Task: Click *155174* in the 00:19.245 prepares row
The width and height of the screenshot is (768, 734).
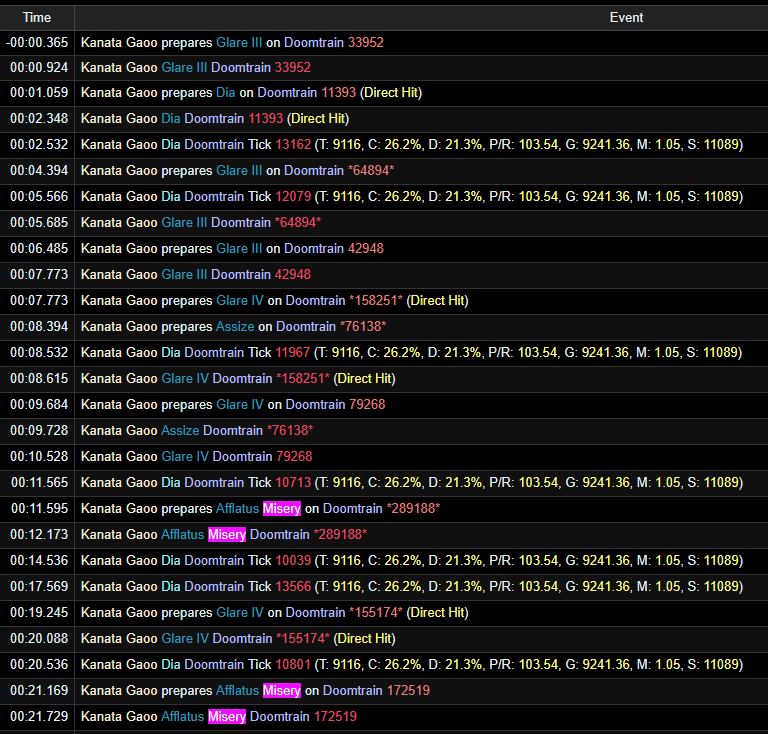Action: tap(376, 612)
